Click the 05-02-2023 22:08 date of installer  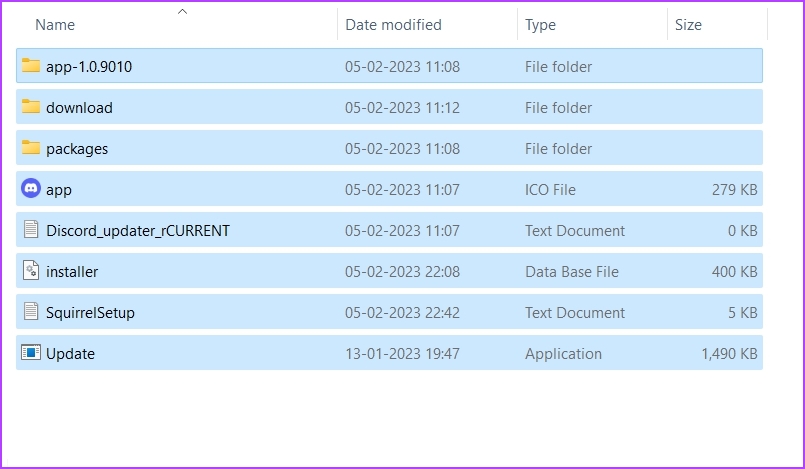[402, 272]
